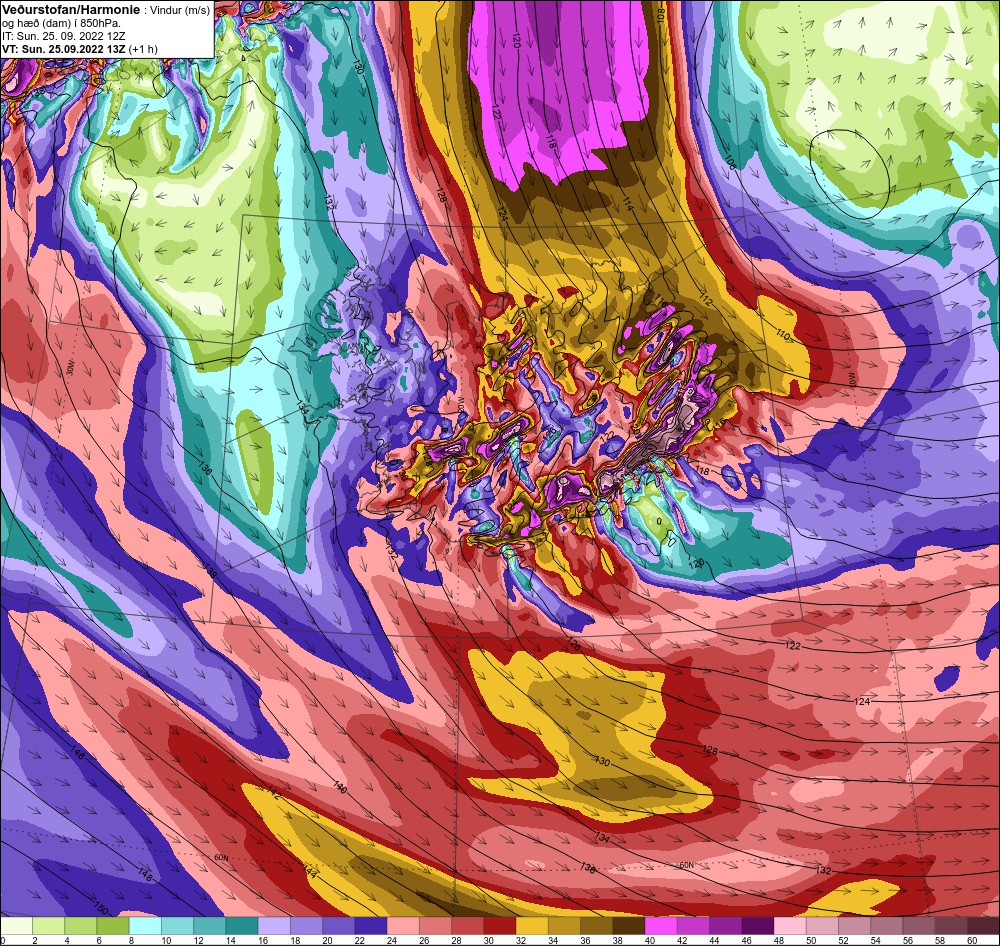Click the pale cream 0–2 m/s legend swatch
The image size is (1000, 946).
17,926
